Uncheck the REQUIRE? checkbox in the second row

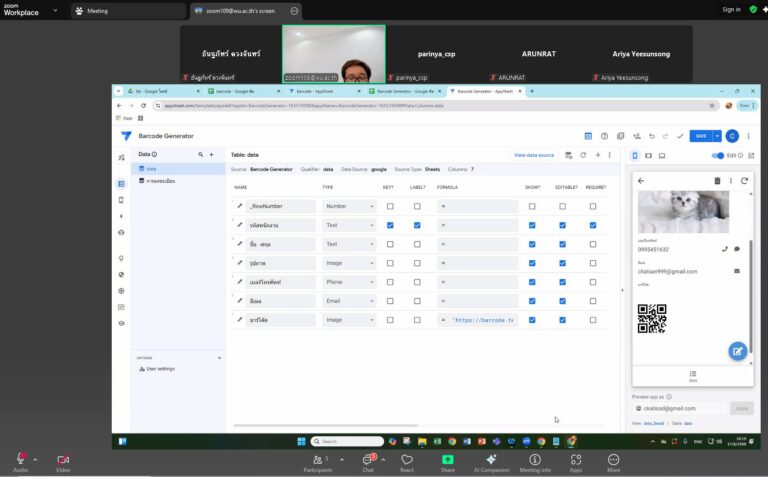point(593,225)
